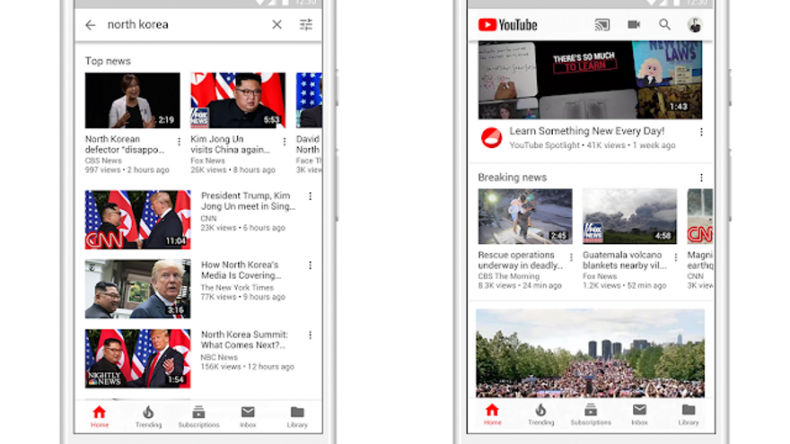Open crowd rally video thumbnail

pyautogui.click(x=590, y=353)
